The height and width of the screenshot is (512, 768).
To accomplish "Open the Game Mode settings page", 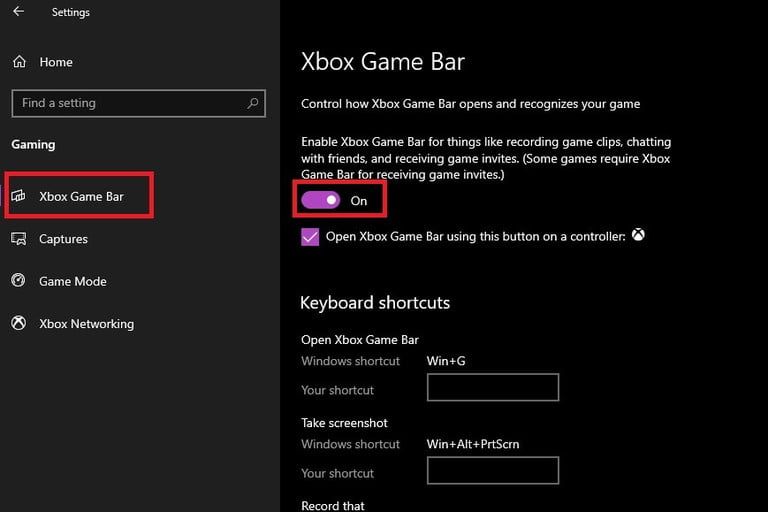I will click(73, 281).
